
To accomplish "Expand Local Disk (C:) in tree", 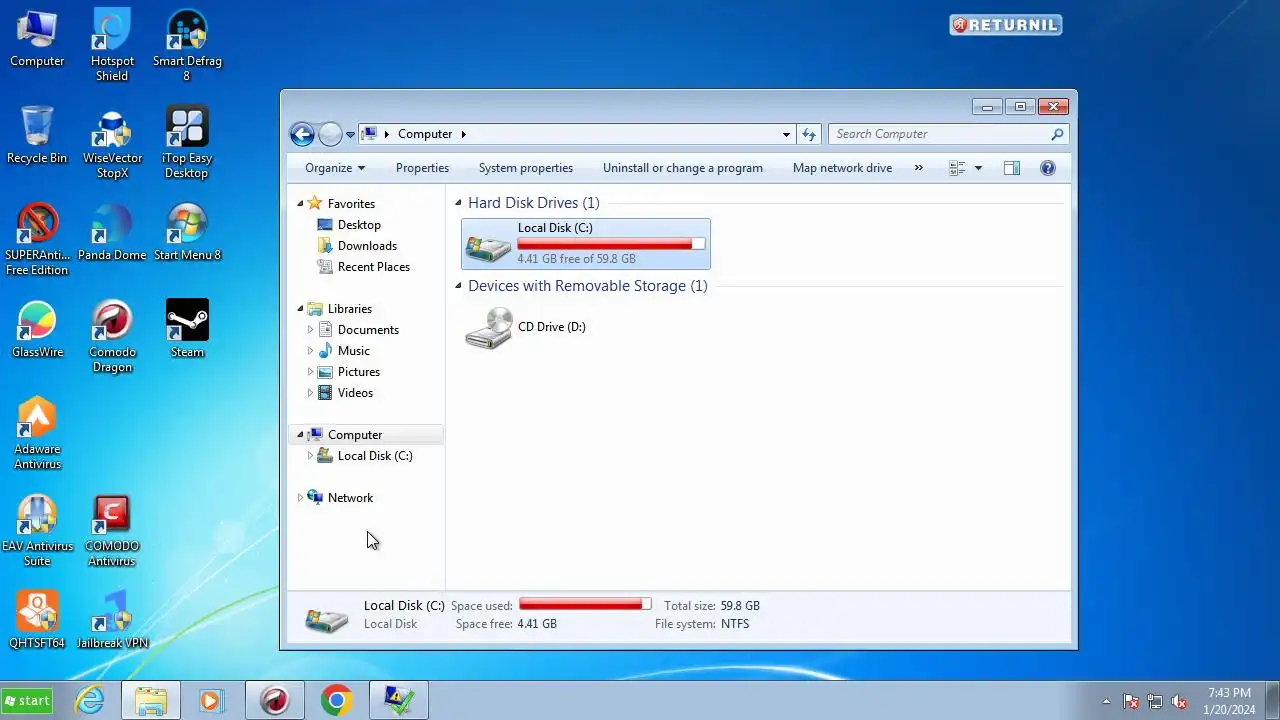I will 310,456.
